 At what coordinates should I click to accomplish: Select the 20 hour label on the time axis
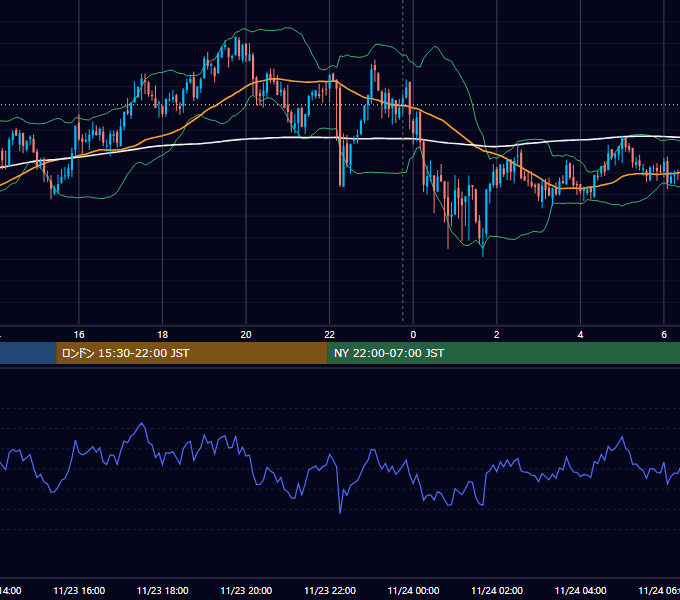pos(246,335)
